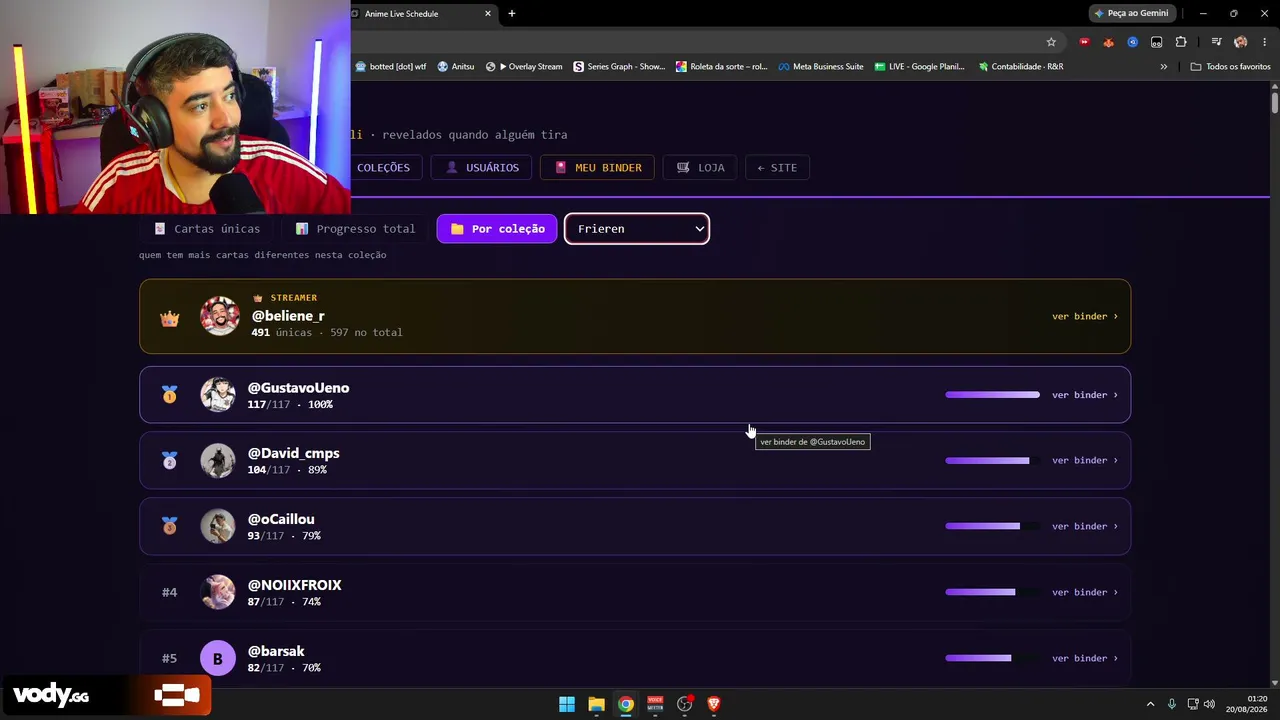Open the Series Graph bookmark
This screenshot has width=1280, height=720.
[x=619, y=67]
